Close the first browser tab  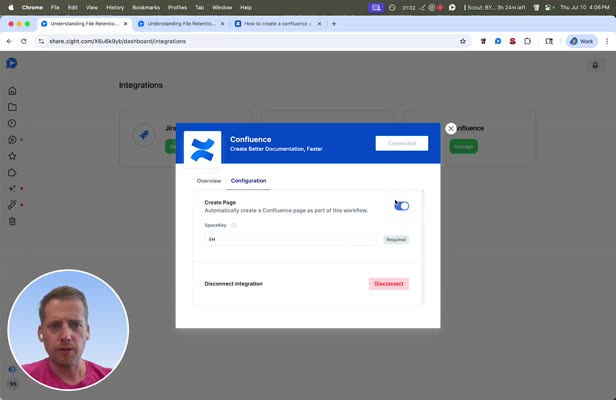point(125,24)
